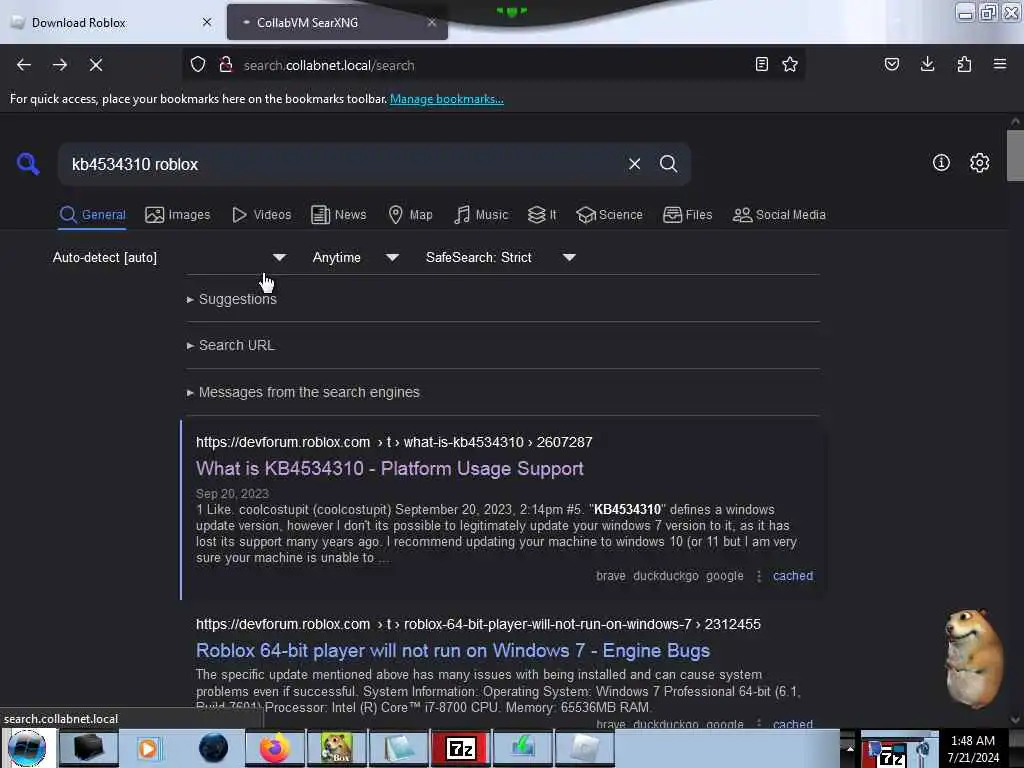Screen dimensions: 1024x768
Task: Switch to the Images category
Action: coord(178,215)
